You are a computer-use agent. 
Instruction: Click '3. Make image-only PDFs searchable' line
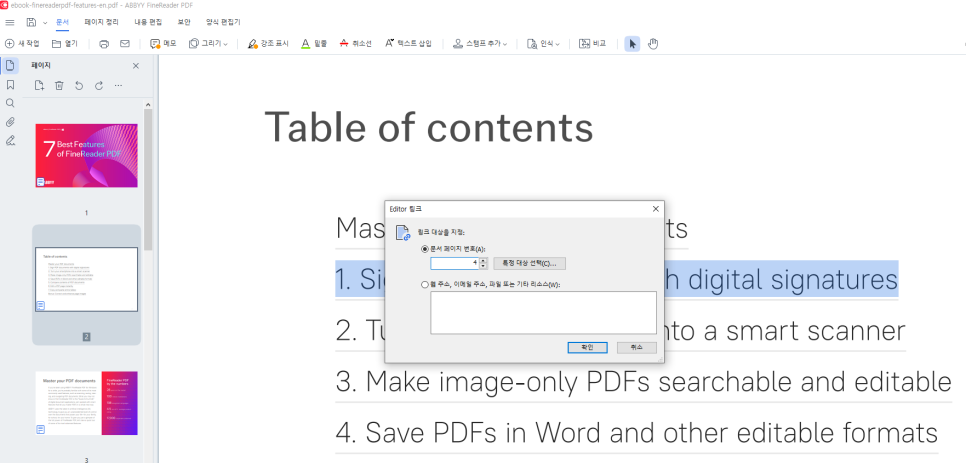coord(644,382)
